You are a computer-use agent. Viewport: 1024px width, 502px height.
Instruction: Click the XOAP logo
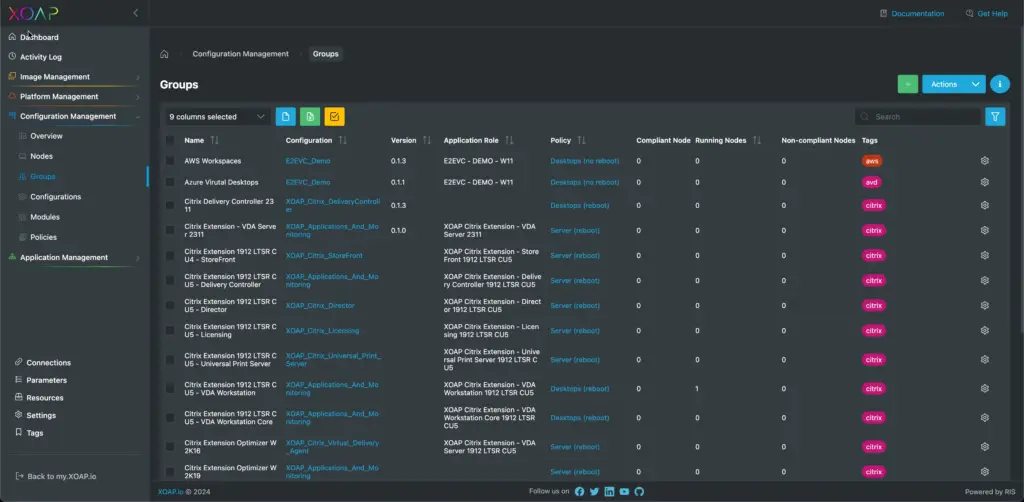point(33,13)
